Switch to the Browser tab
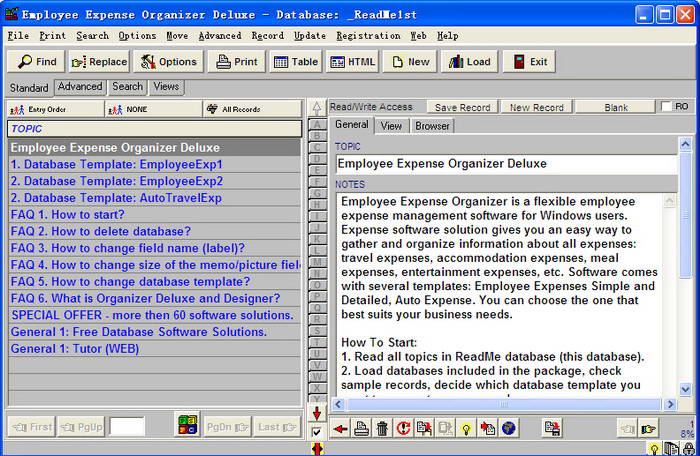 [432, 126]
